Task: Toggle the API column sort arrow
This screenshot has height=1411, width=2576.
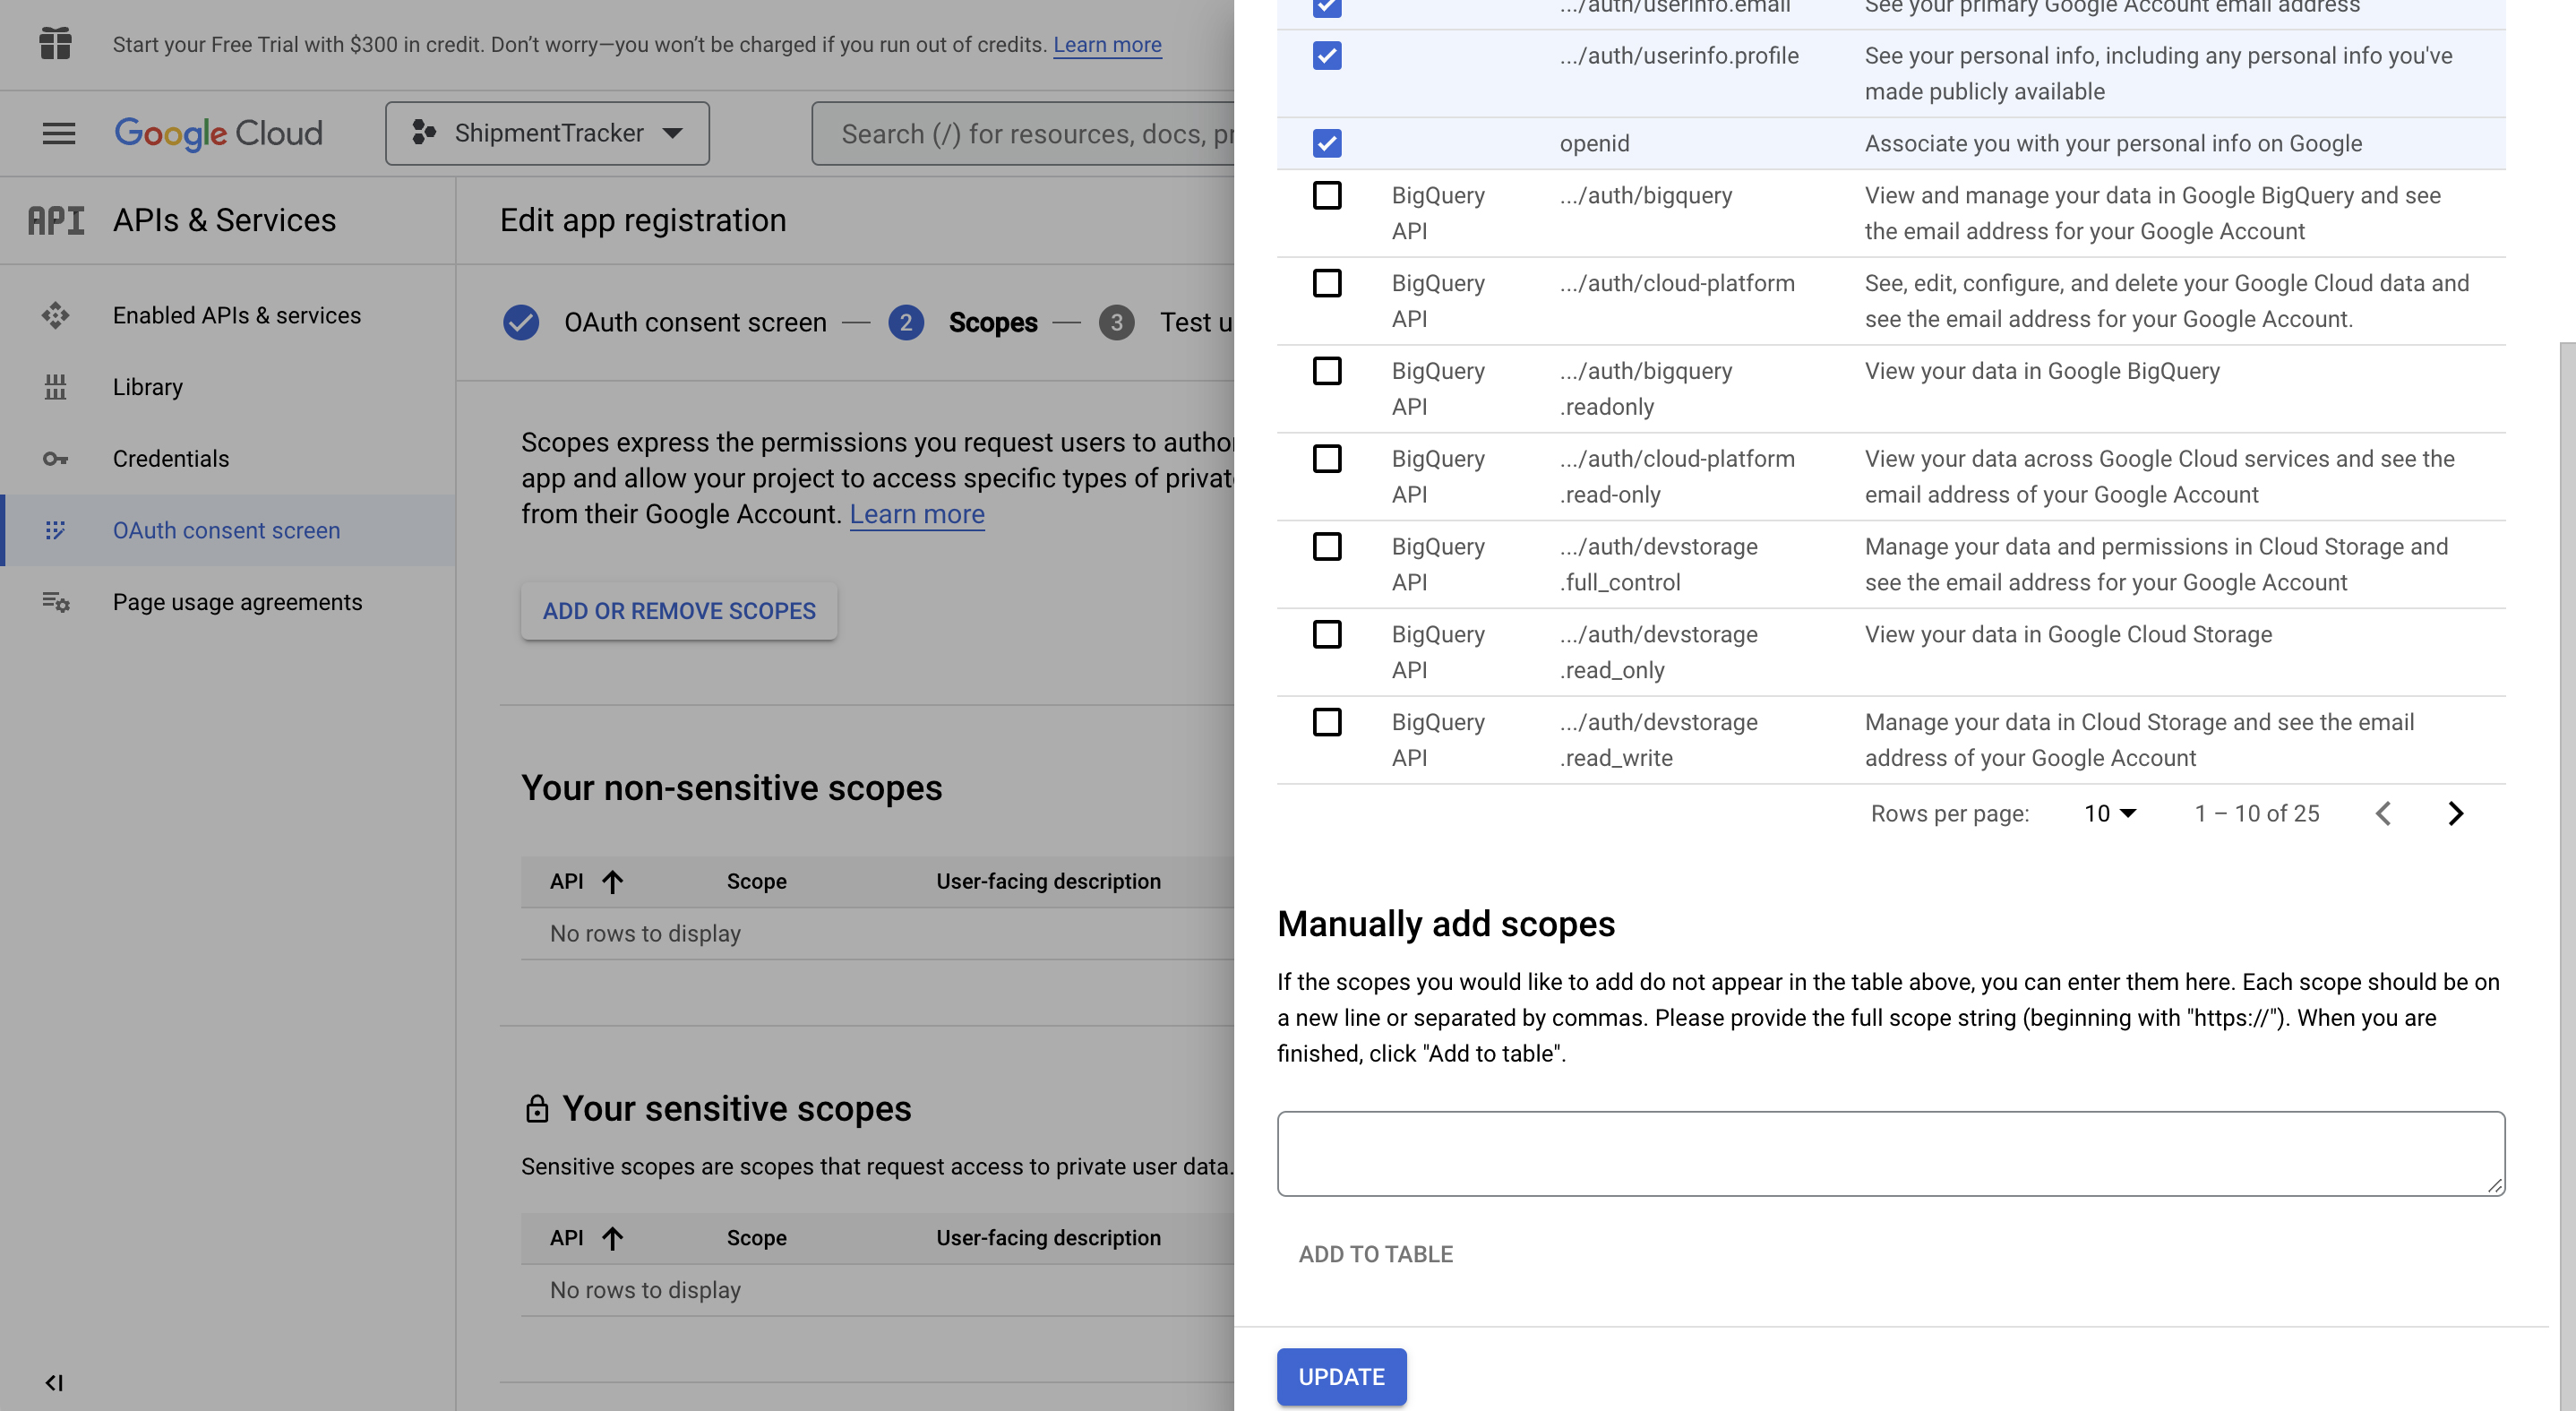Action: 612,881
